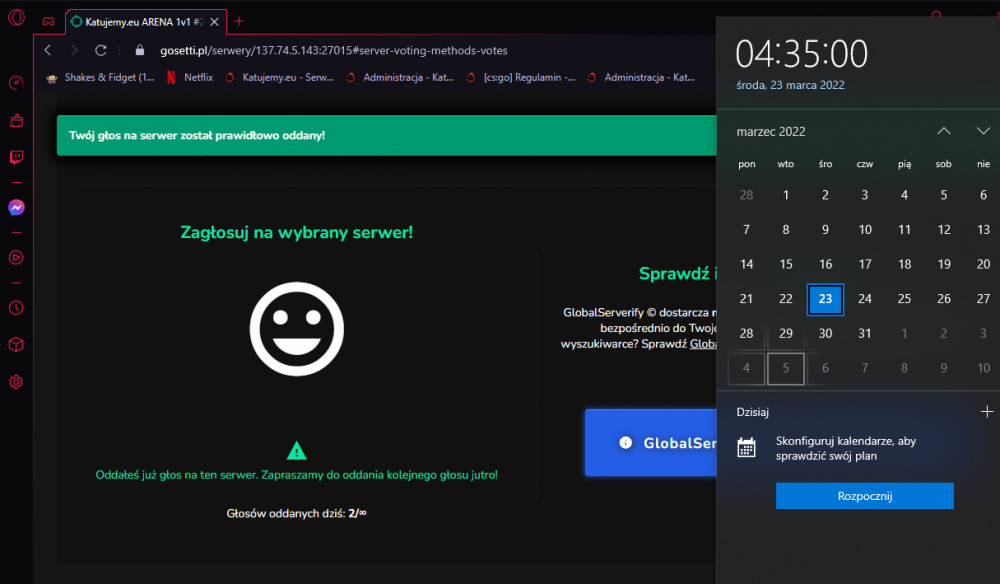Viewport: 1000px width, 584px height.
Task: Open Extensions cube icon in sidebar
Action: click(x=16, y=344)
